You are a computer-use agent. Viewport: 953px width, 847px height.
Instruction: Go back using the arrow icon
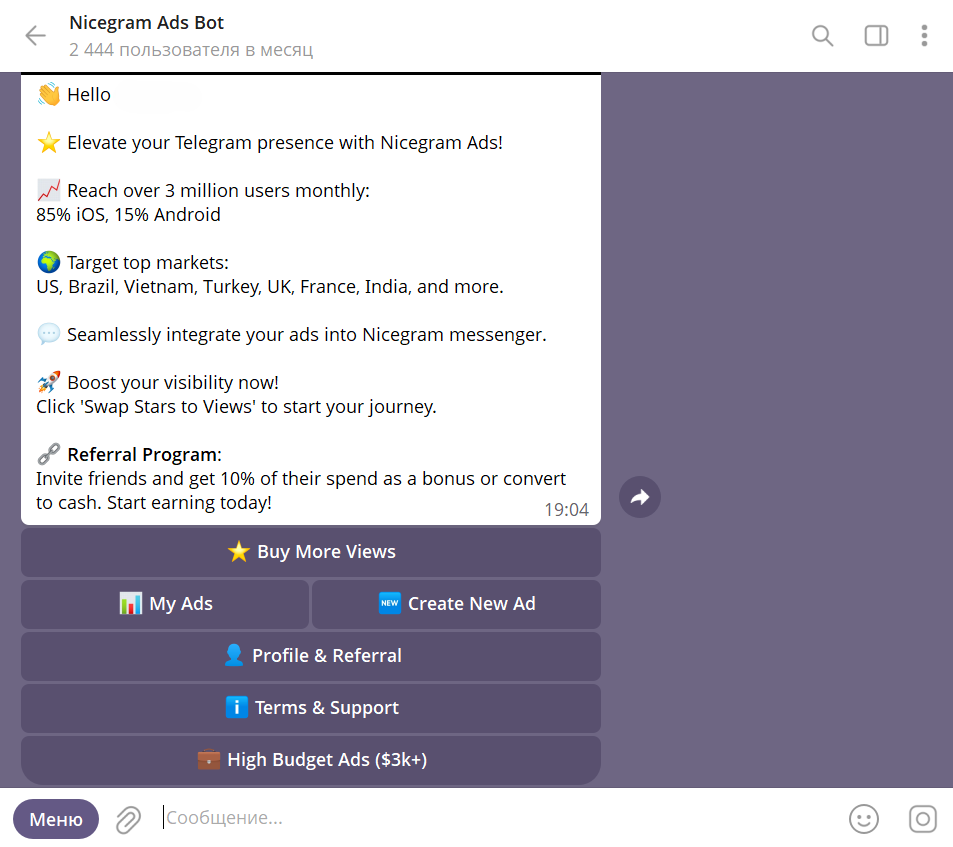pyautogui.click(x=35, y=36)
